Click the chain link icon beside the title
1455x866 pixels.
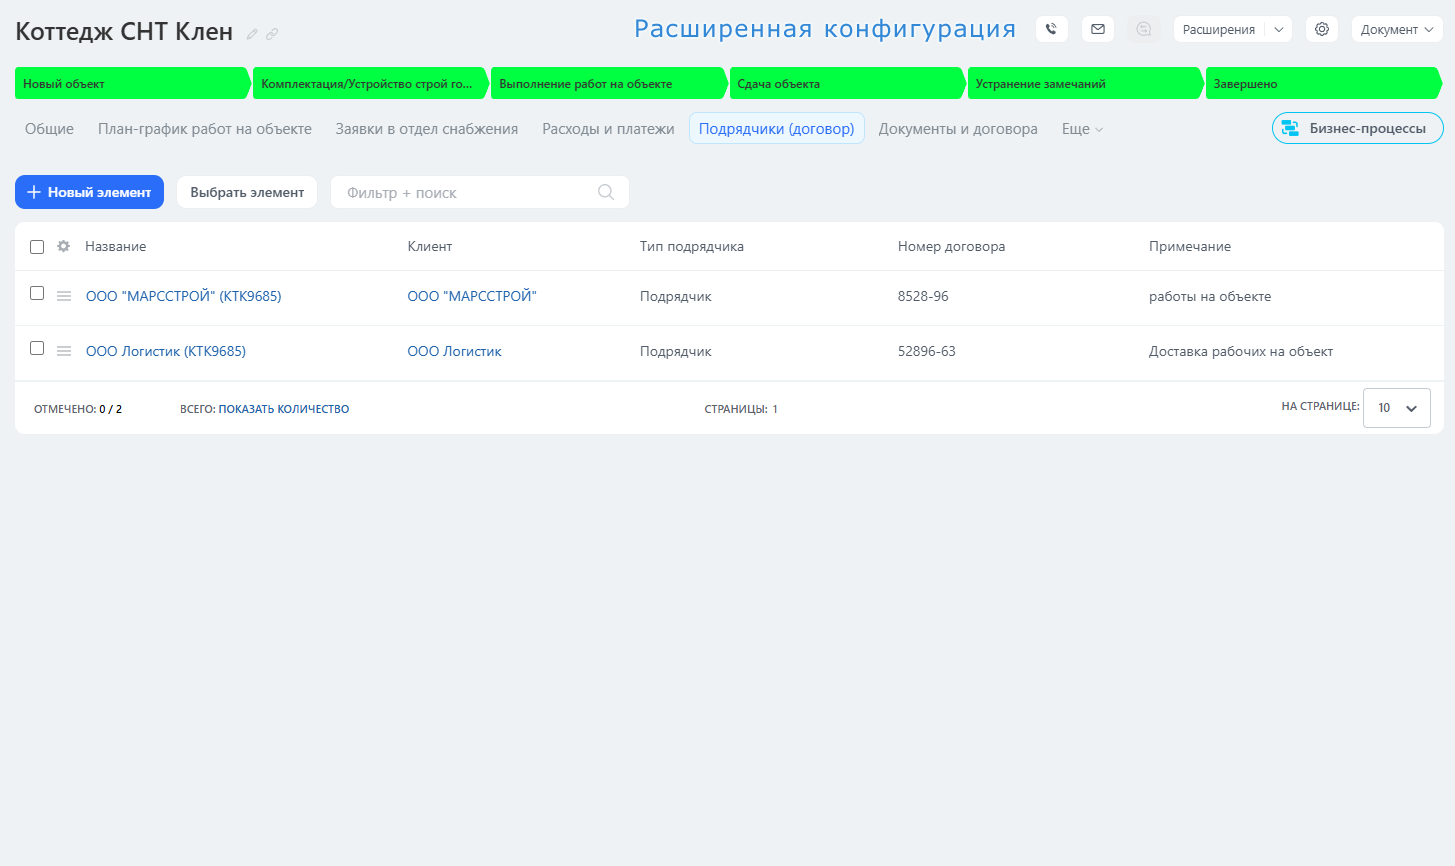tap(272, 34)
